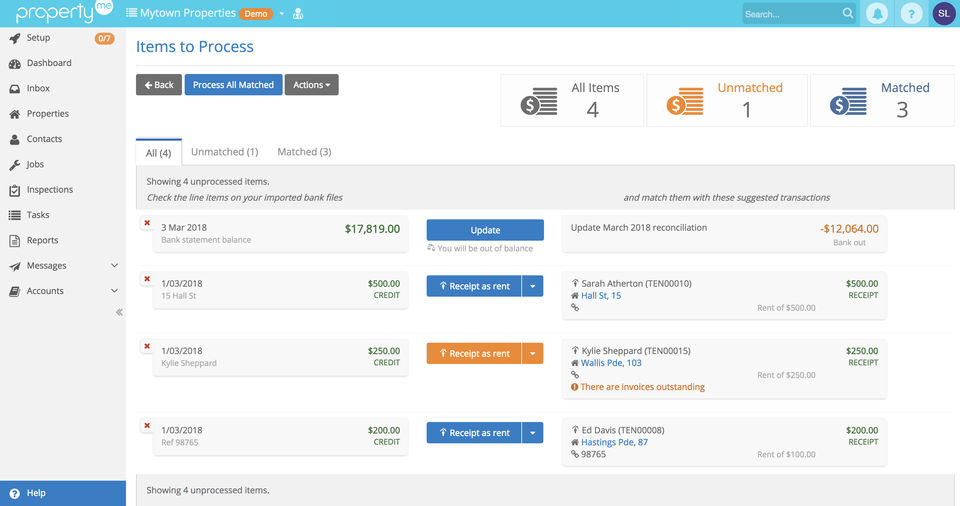Image resolution: width=960 pixels, height=506 pixels.
Task: Click the -$12,064.00 Bank out amount
Action: [849, 228]
